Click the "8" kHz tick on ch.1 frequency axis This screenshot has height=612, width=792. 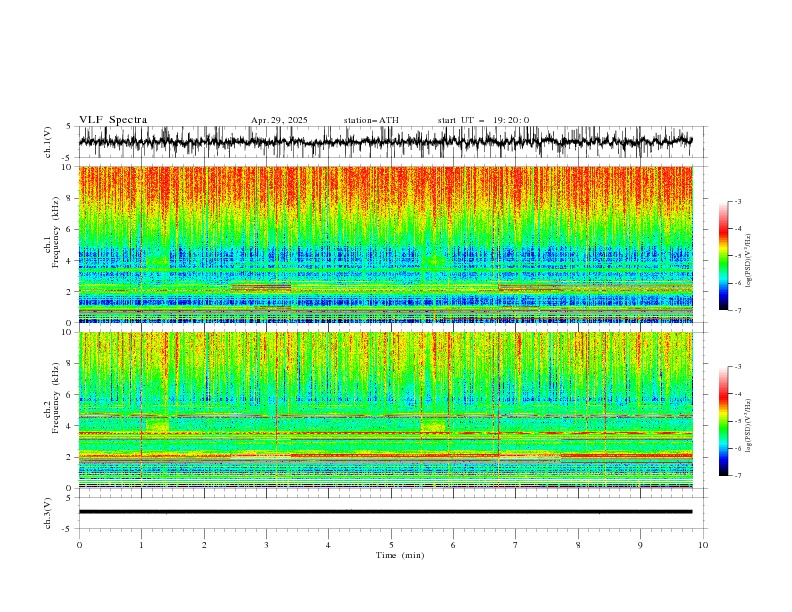(71, 198)
